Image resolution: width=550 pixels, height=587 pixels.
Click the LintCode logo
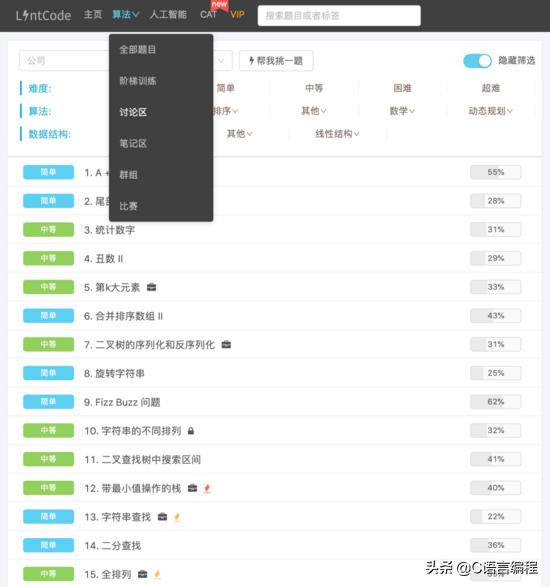click(x=43, y=15)
